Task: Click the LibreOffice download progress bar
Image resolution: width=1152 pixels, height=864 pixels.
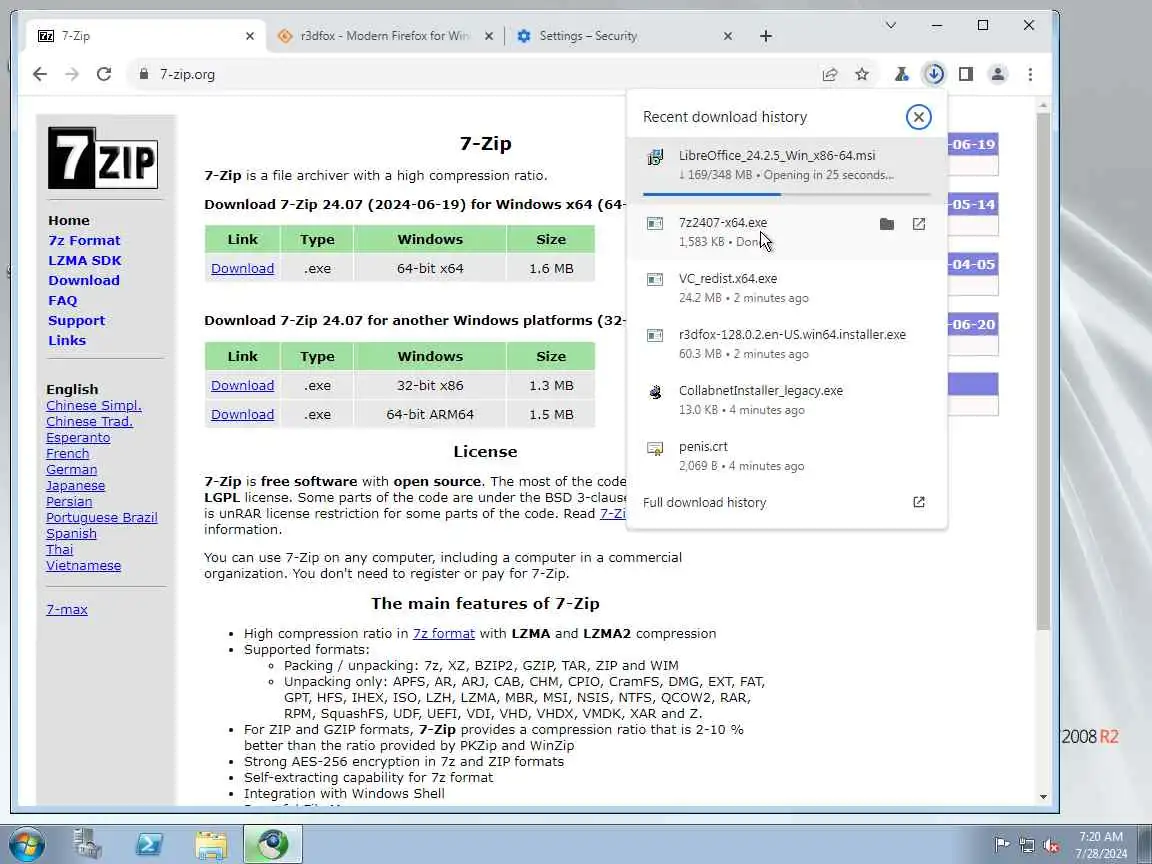Action: (x=786, y=194)
